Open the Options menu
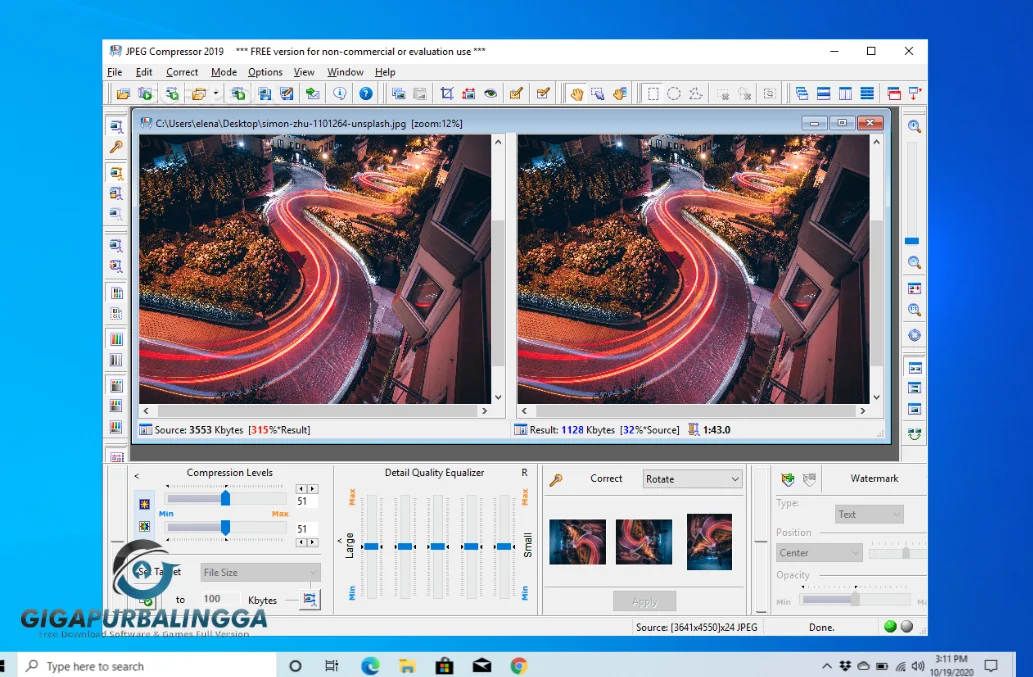 click(265, 72)
